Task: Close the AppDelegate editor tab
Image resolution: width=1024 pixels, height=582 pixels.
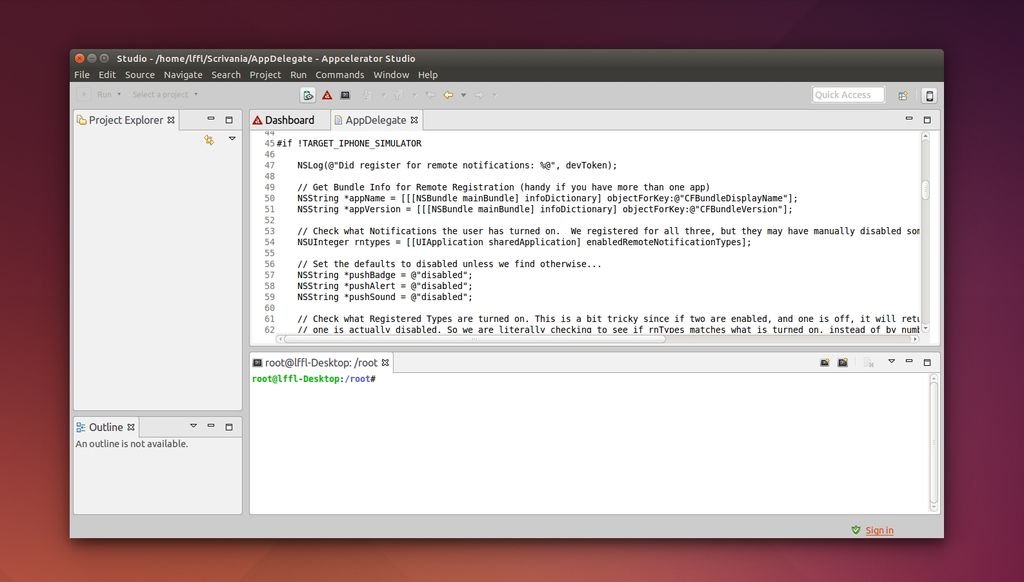Action: 414,120
